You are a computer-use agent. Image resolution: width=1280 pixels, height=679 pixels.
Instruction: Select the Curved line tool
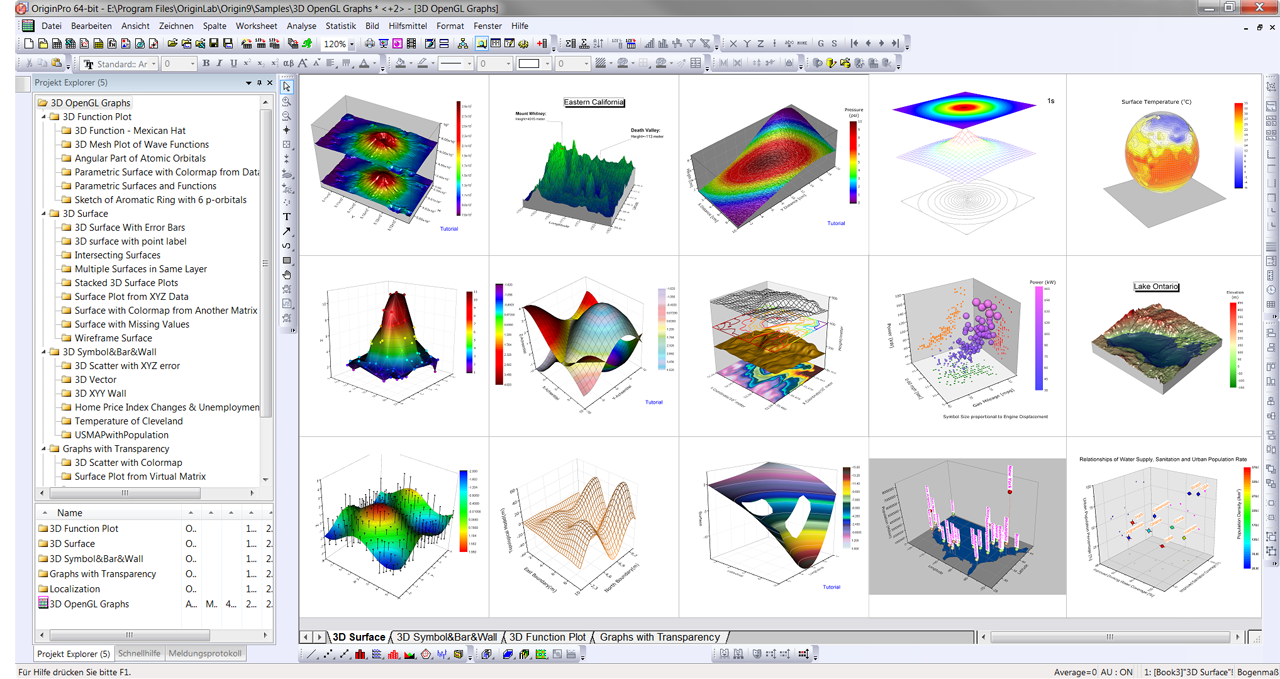(287, 245)
